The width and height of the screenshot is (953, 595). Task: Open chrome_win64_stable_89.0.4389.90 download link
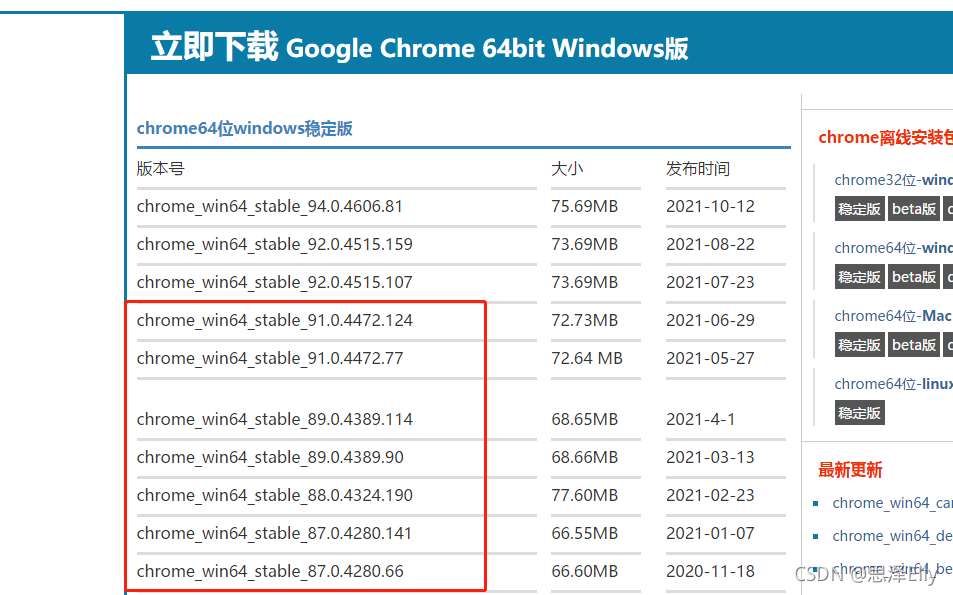coord(270,457)
